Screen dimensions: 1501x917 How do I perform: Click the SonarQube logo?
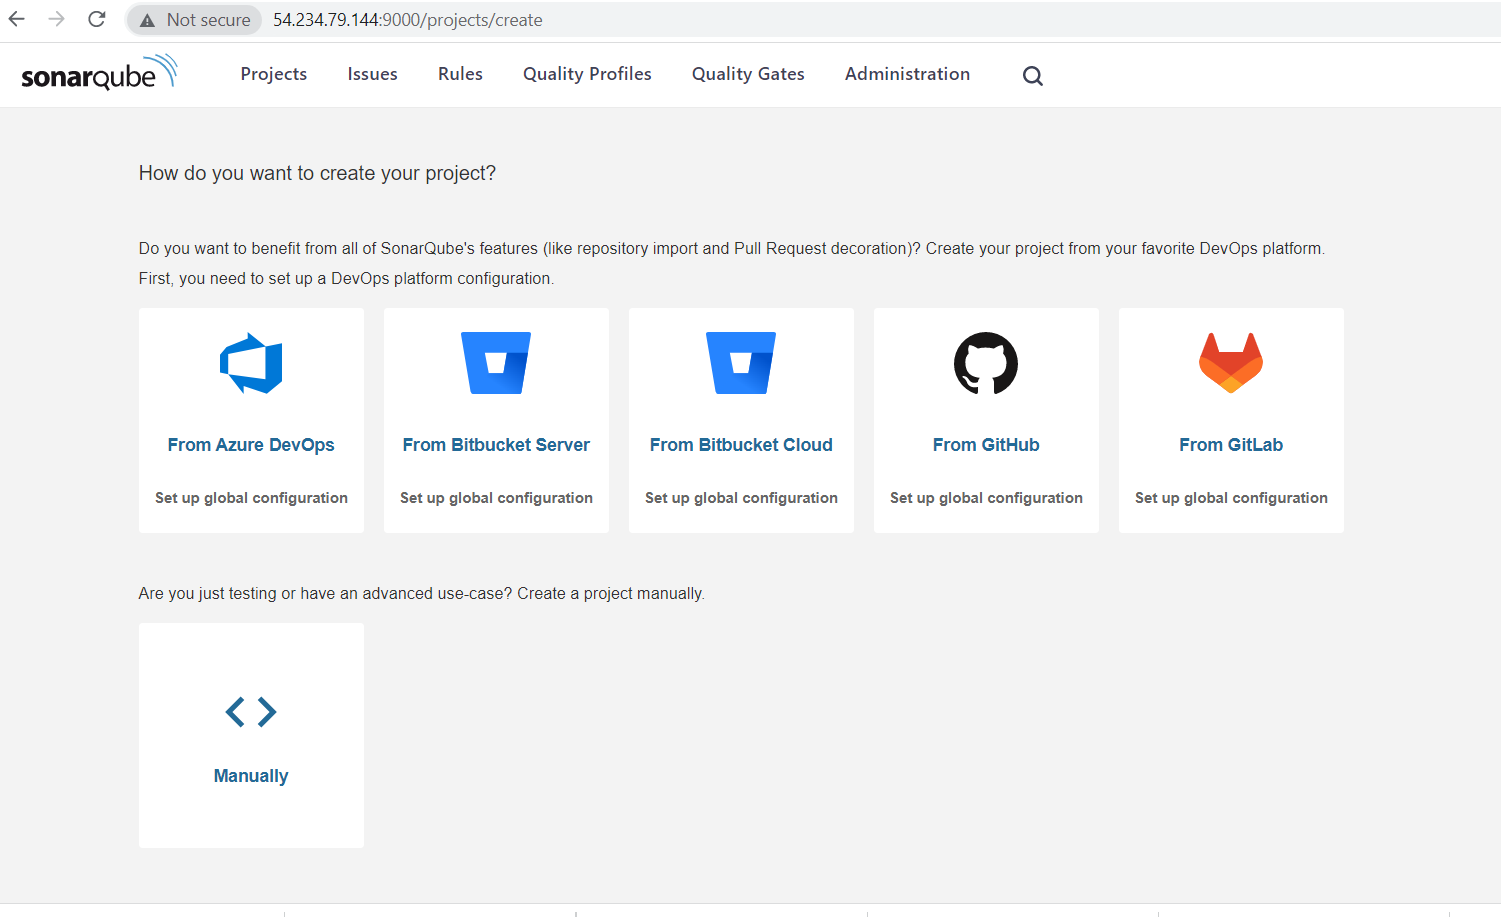click(x=99, y=73)
